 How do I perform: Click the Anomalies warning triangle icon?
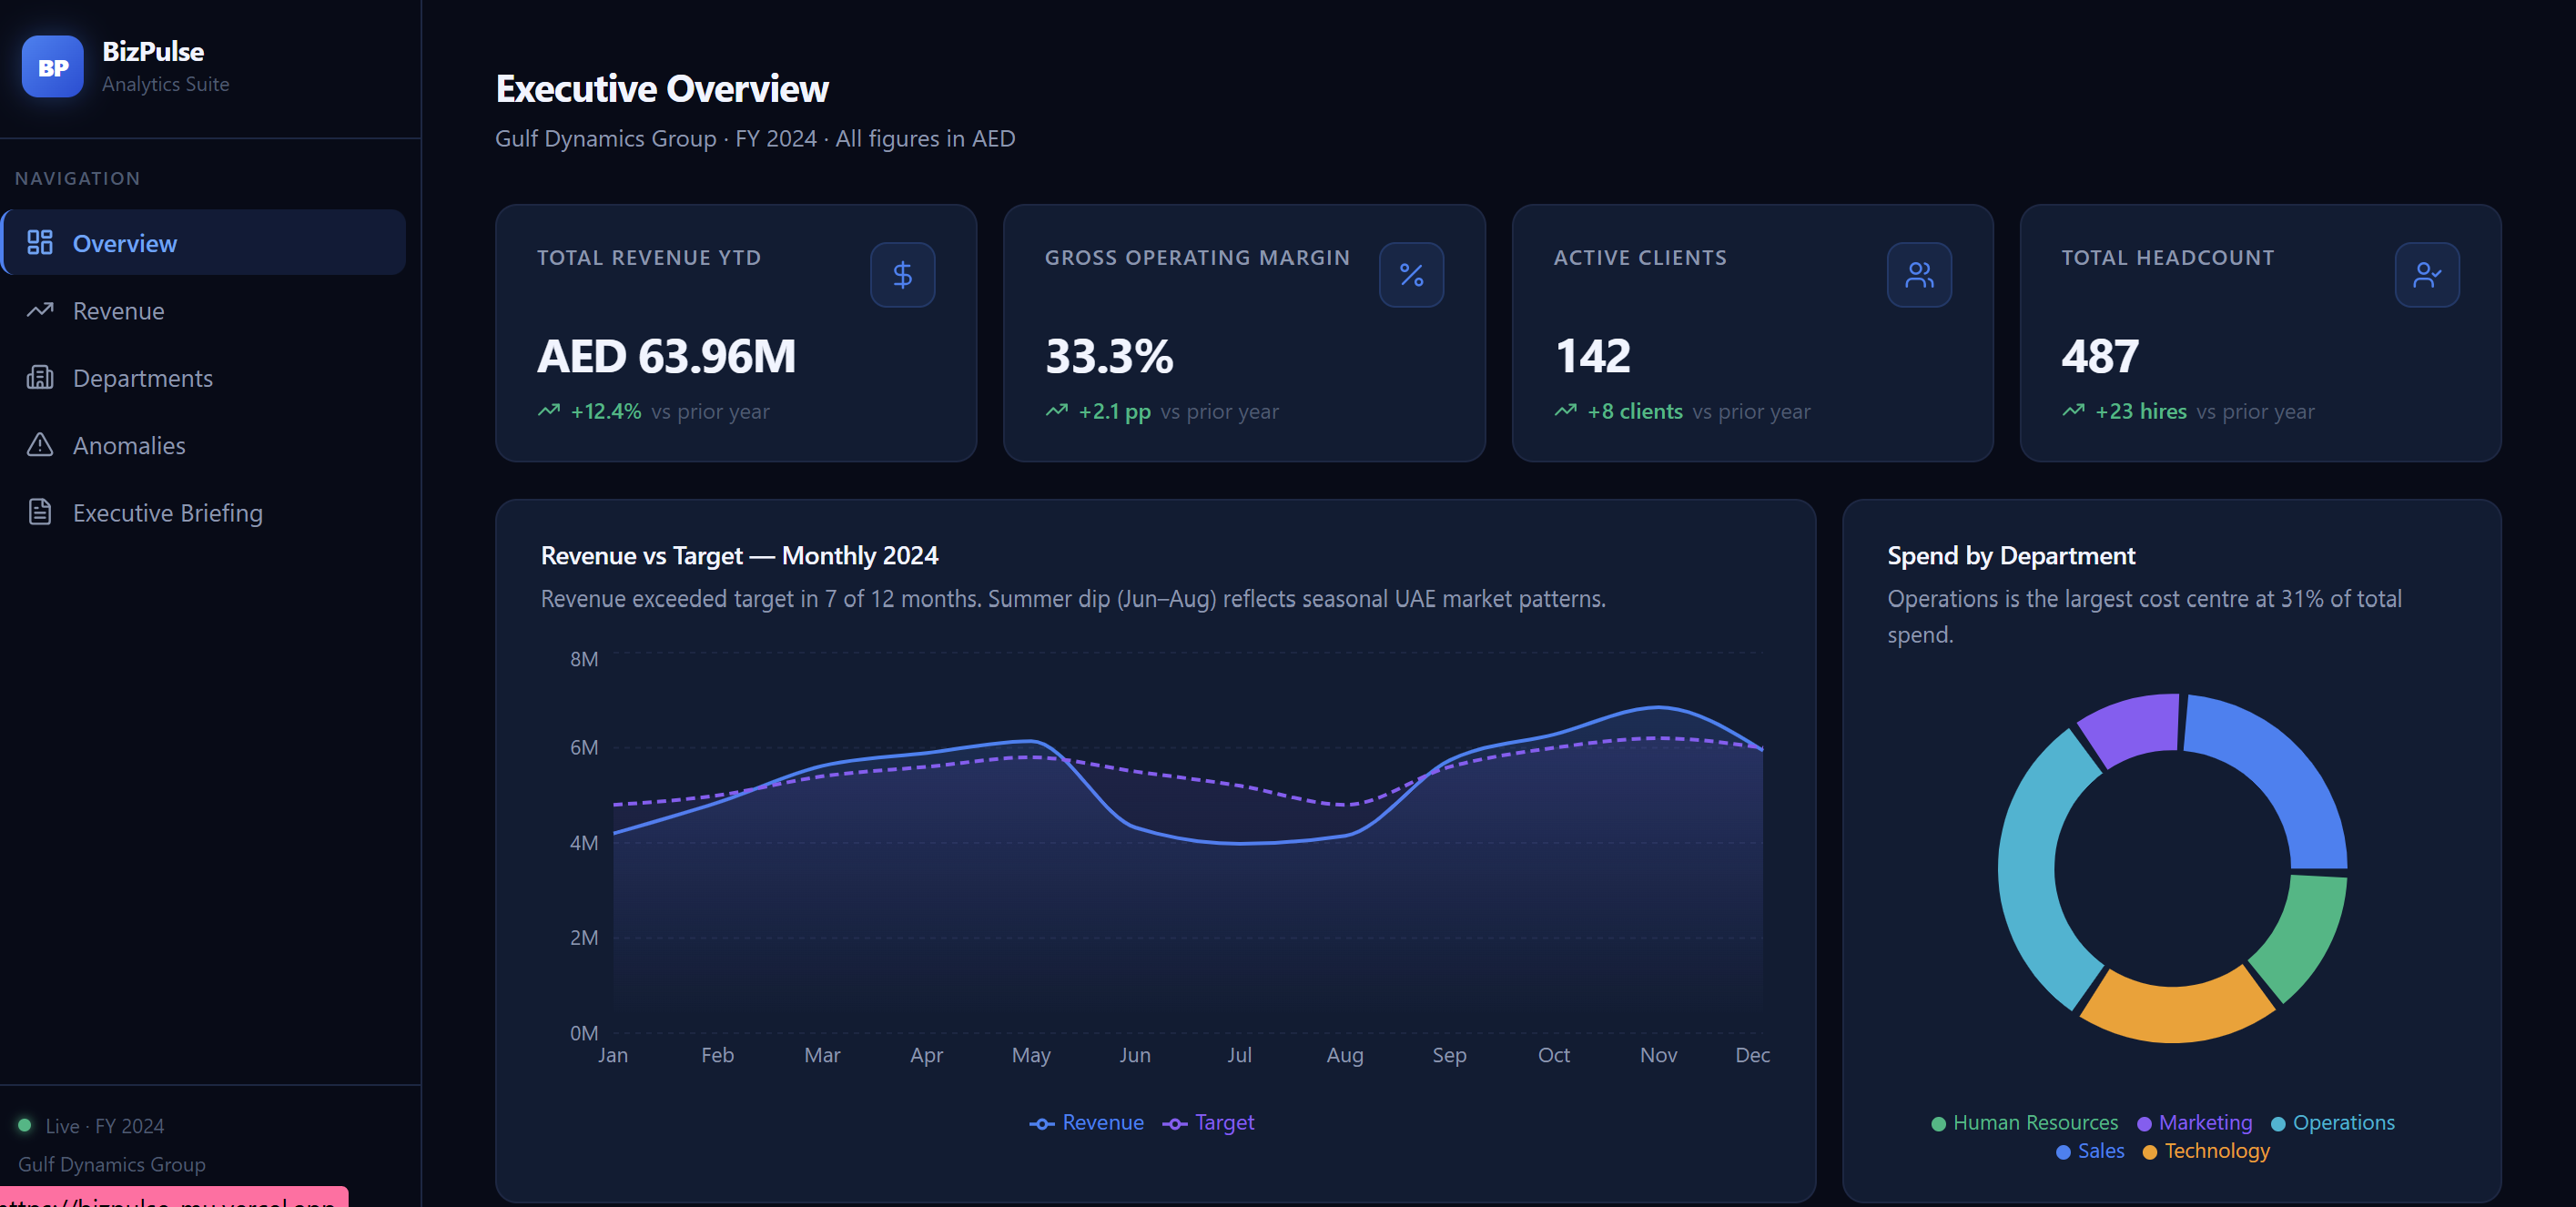point(40,445)
